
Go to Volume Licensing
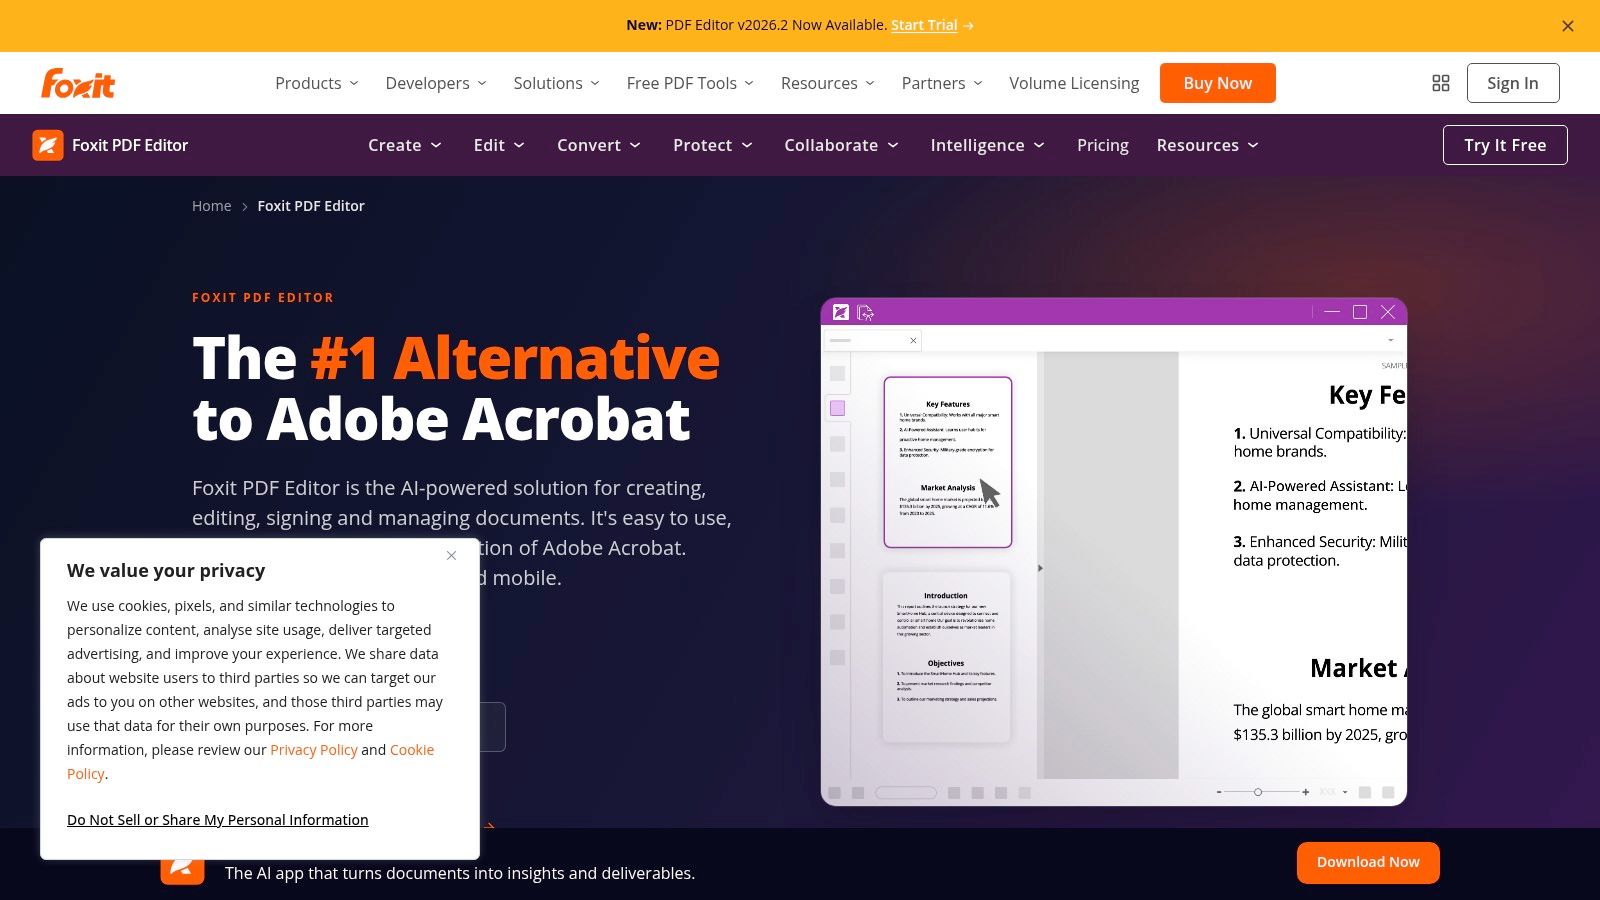[1074, 83]
